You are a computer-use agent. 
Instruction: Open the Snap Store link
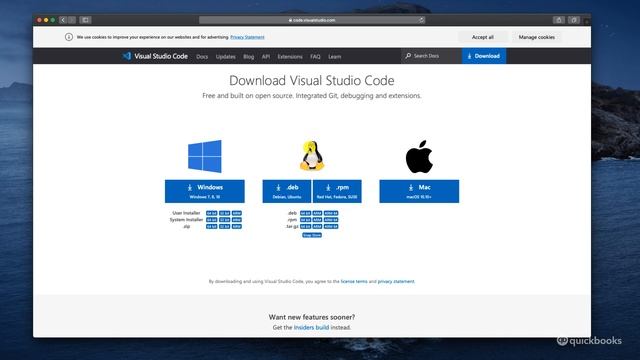tap(312, 235)
